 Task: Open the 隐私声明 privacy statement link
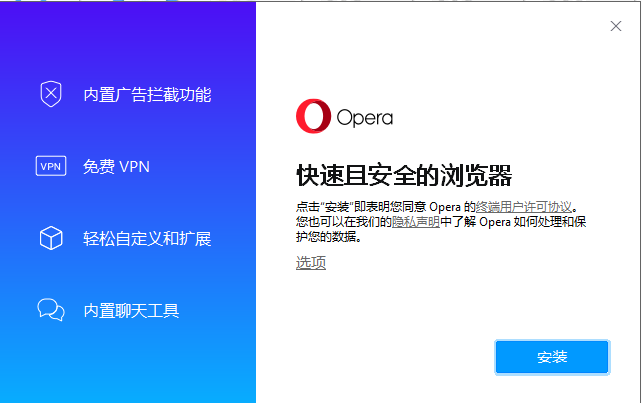tap(416, 222)
